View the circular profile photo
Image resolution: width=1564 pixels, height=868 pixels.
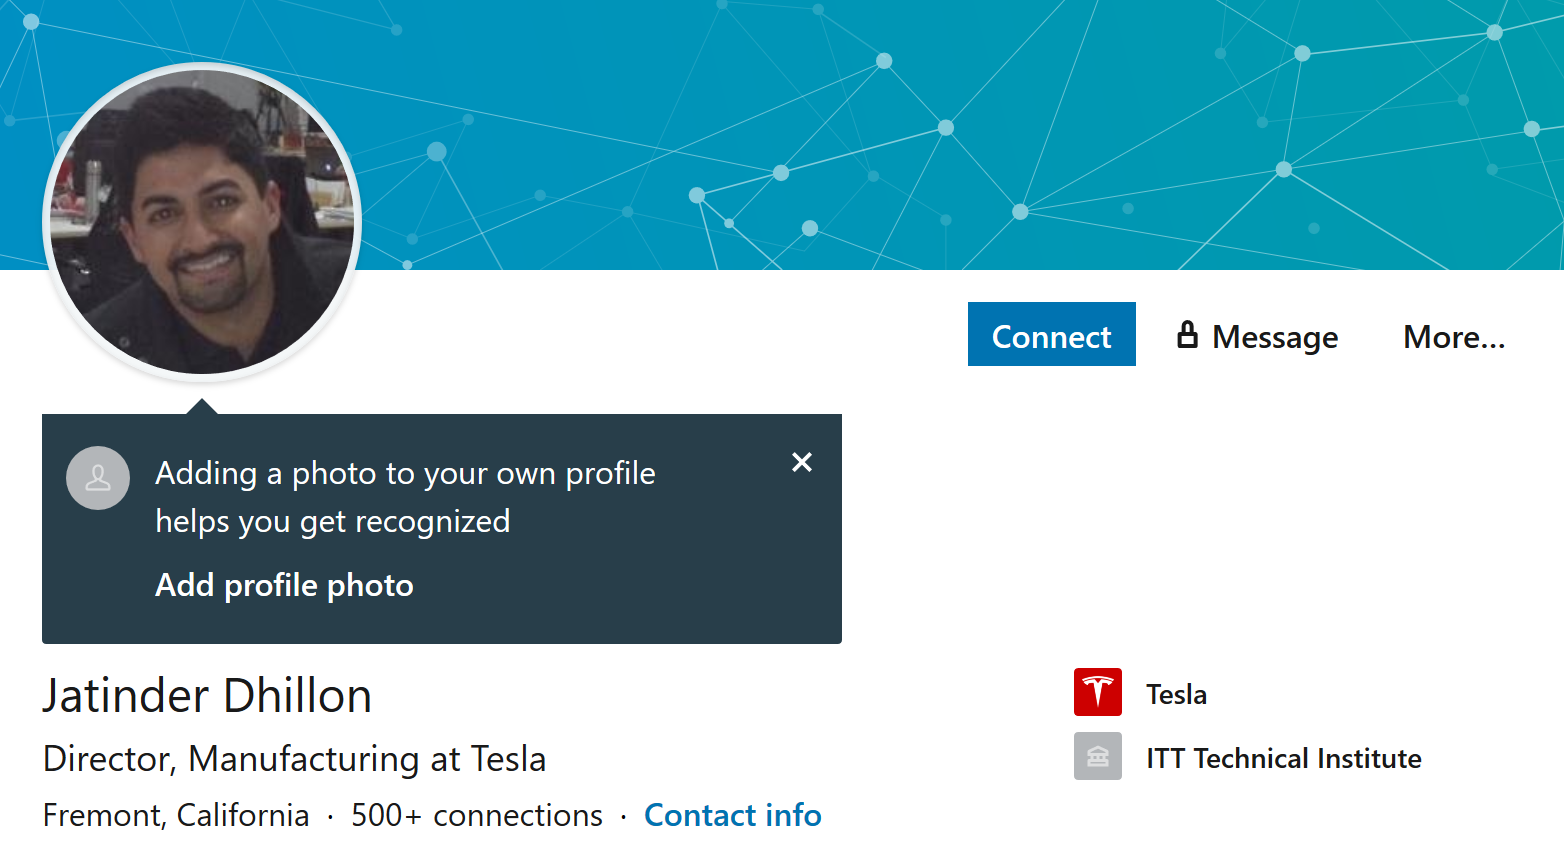(x=202, y=222)
